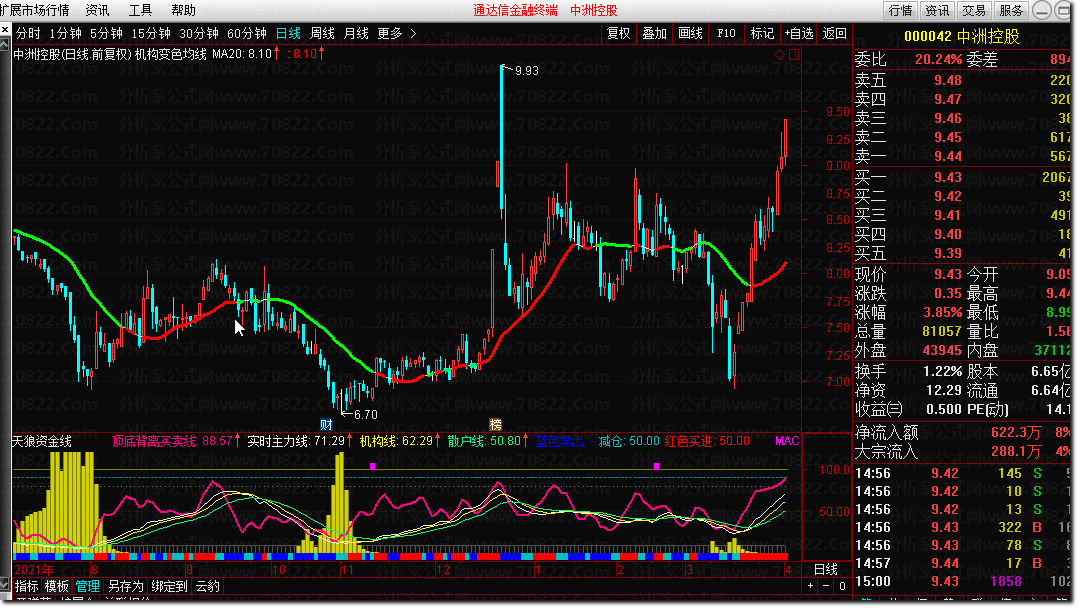
Task: Select the 1分钟 period
Action: (x=65, y=33)
